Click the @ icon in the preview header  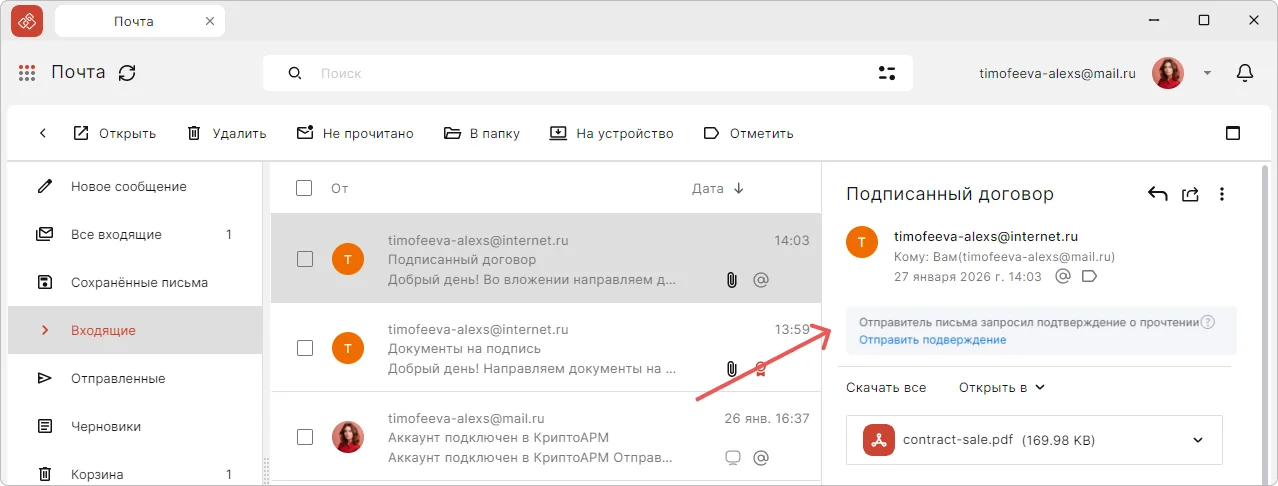1064,276
